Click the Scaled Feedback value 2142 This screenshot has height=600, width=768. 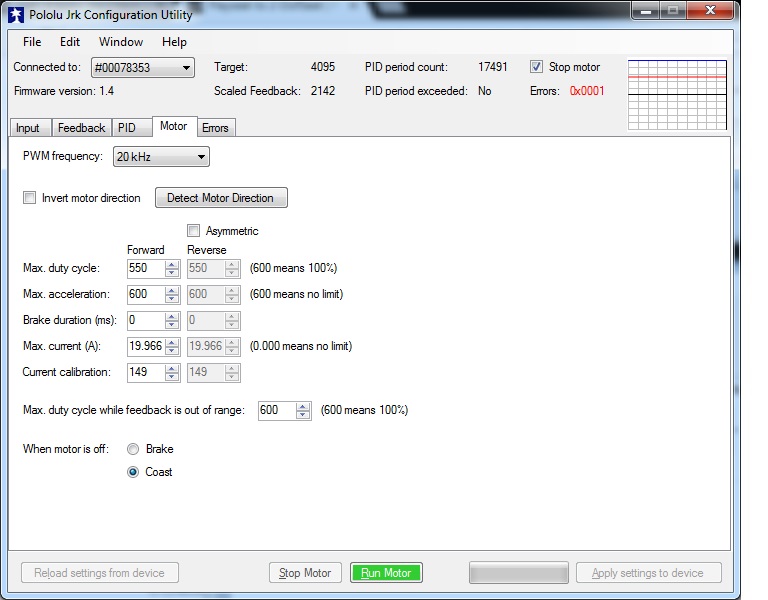[x=323, y=91]
